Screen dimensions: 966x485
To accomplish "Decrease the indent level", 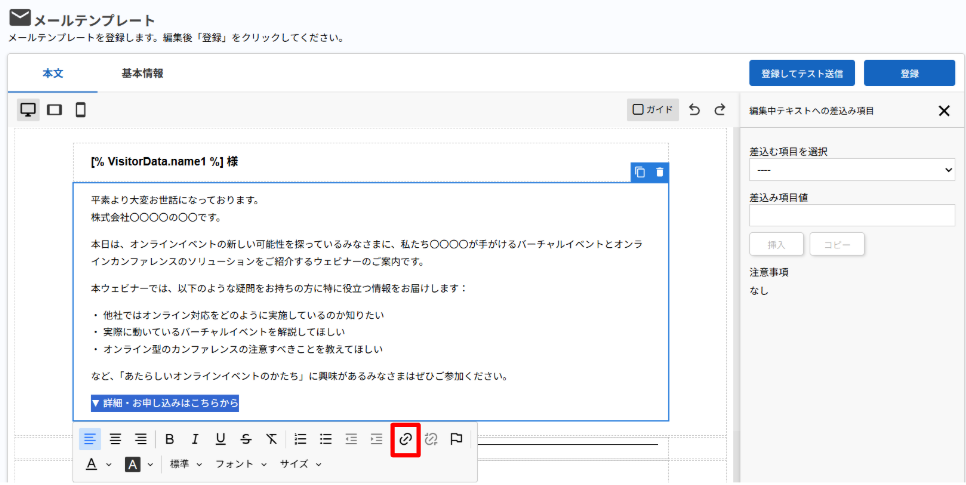I will [x=351, y=439].
